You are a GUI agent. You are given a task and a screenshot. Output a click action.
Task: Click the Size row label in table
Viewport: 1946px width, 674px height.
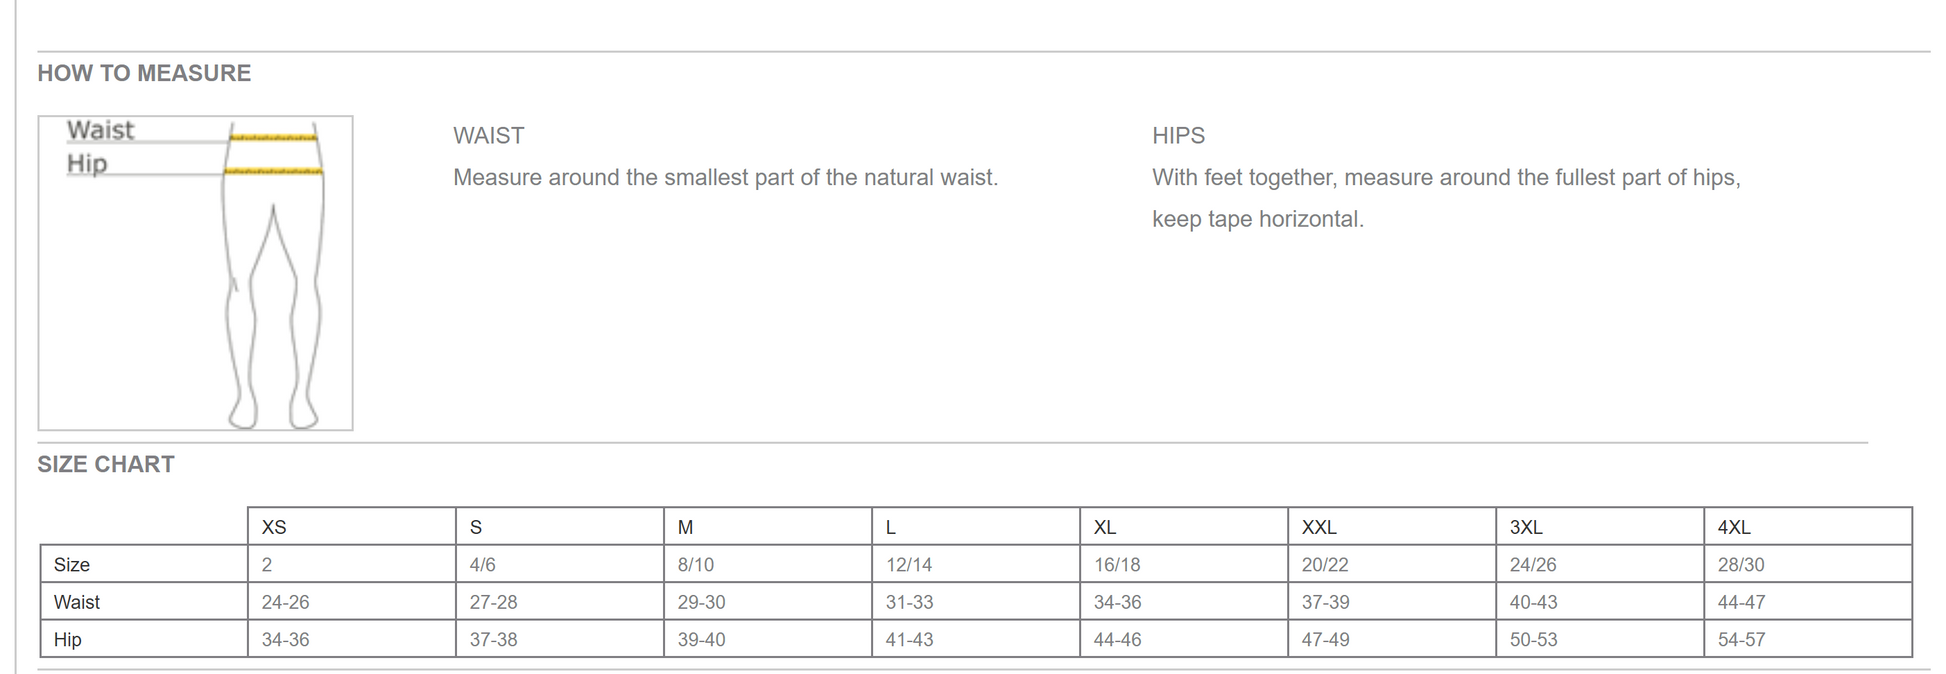point(144,564)
